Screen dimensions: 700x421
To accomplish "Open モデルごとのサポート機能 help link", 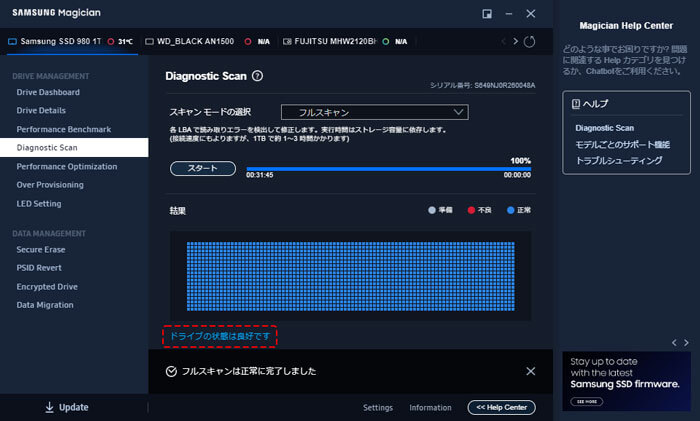I will [x=622, y=145].
